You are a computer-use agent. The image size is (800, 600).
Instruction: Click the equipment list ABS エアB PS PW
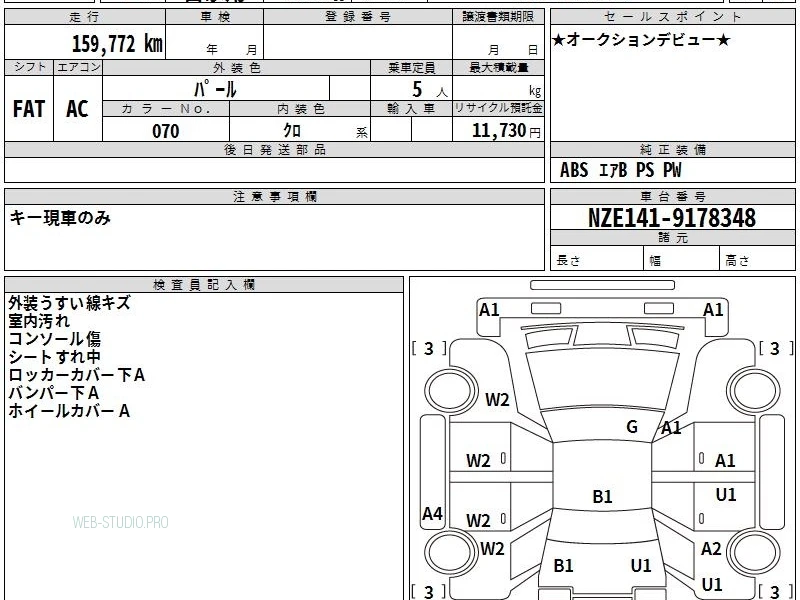pyautogui.click(x=620, y=170)
